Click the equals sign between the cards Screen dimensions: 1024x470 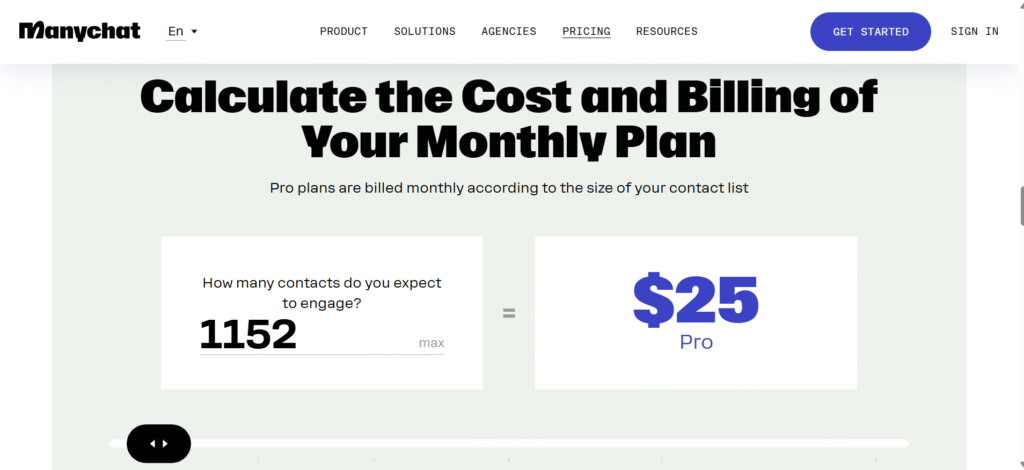(509, 313)
